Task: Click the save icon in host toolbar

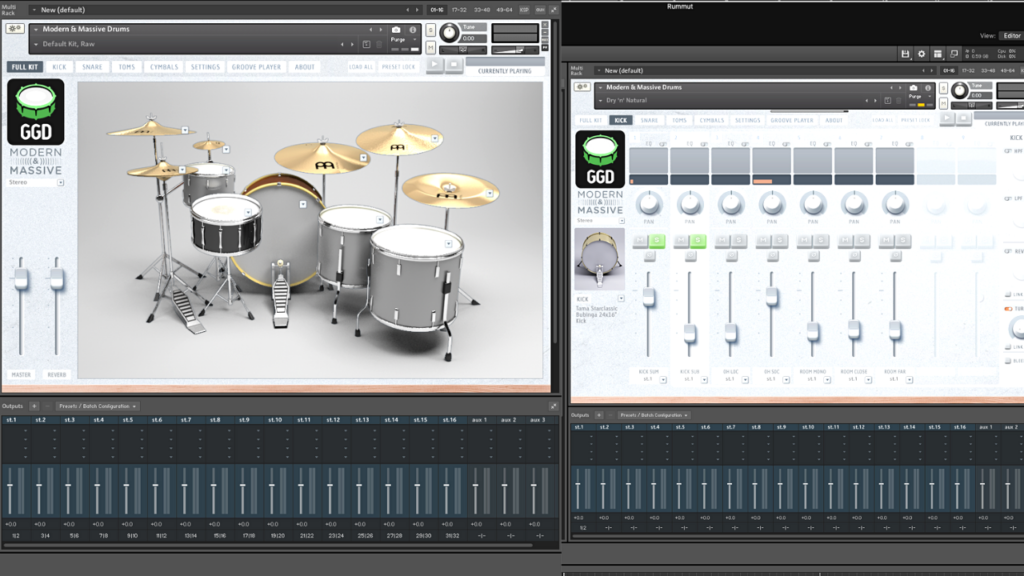Action: (x=905, y=54)
